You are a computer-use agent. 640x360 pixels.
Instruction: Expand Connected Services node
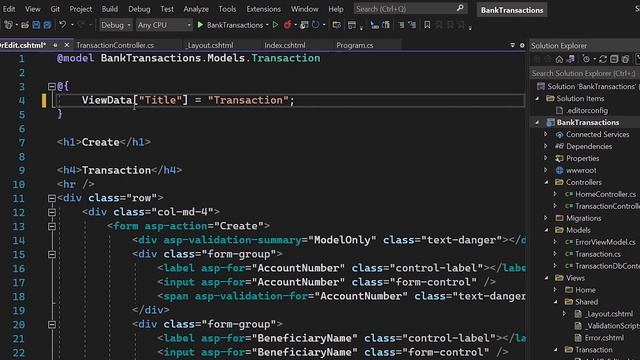546,134
